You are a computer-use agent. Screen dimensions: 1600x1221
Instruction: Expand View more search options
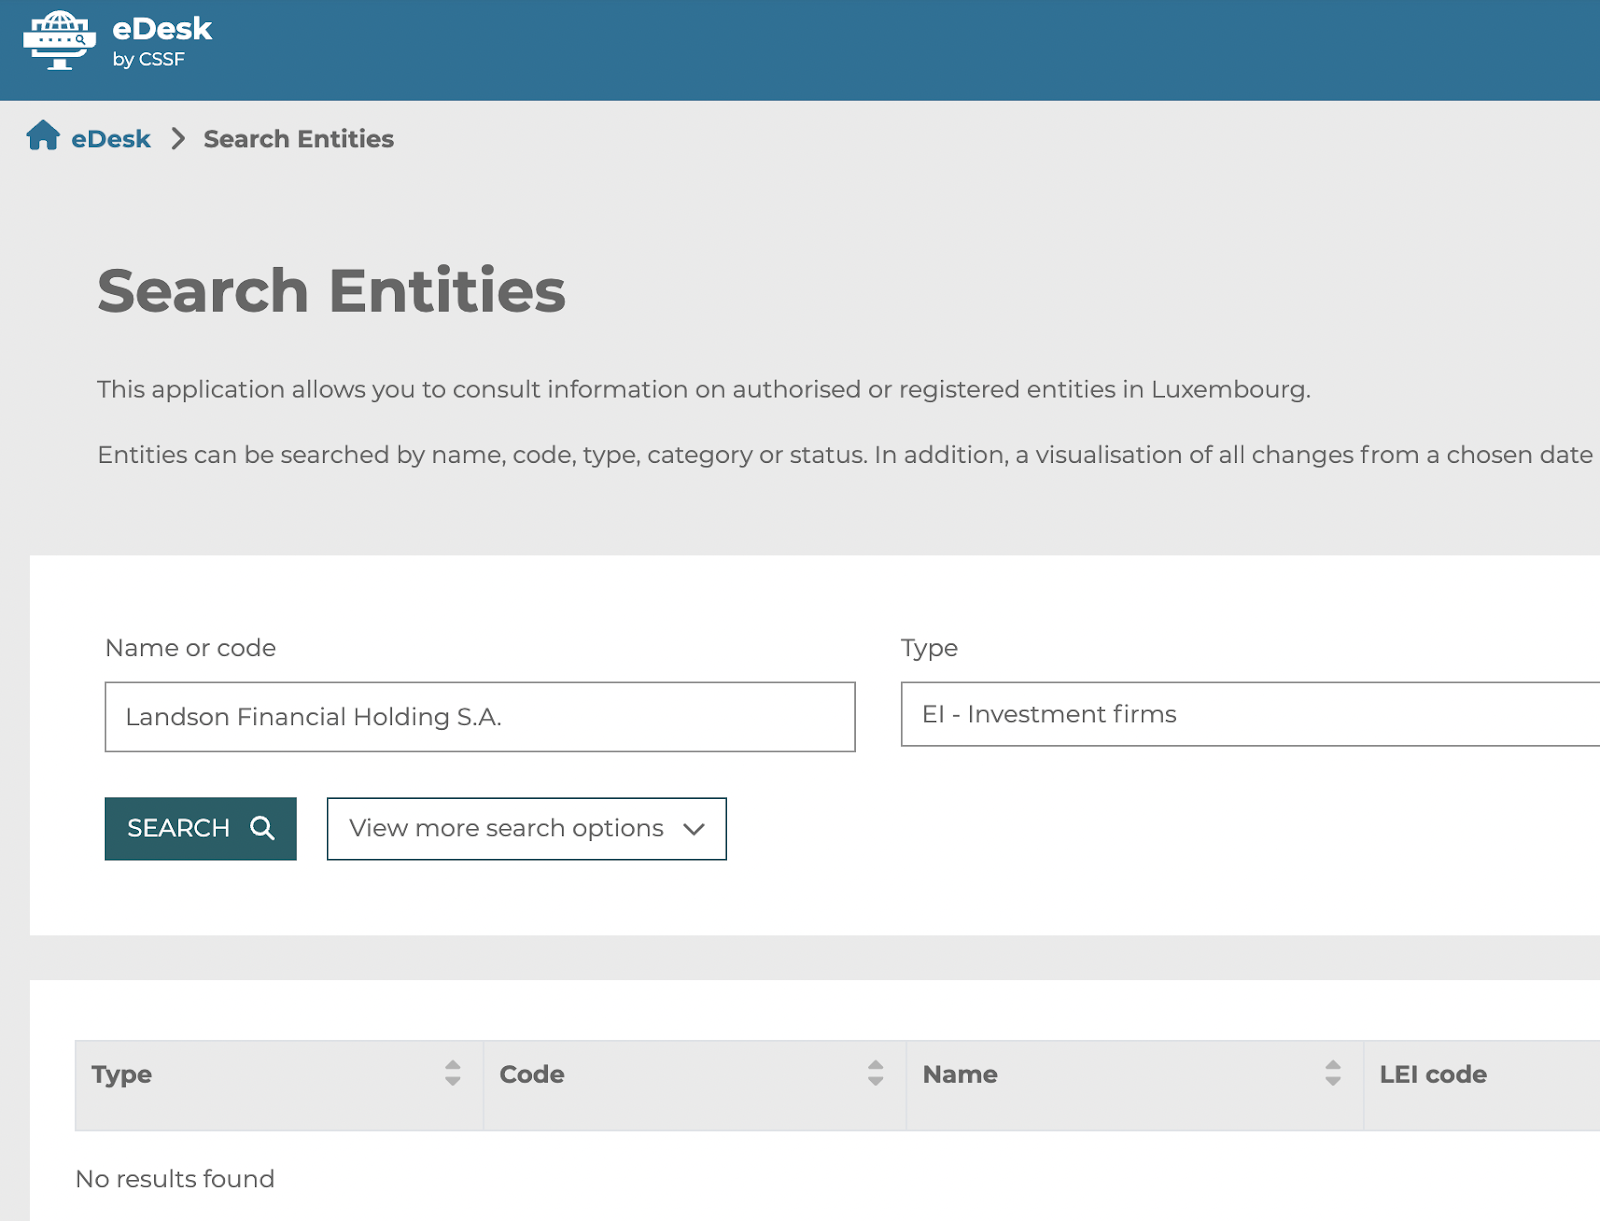[526, 828]
